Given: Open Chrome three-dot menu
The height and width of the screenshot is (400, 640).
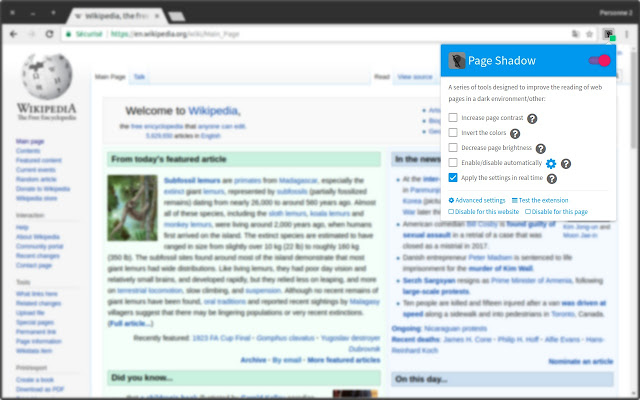Looking at the screenshot, I should tap(627, 34).
